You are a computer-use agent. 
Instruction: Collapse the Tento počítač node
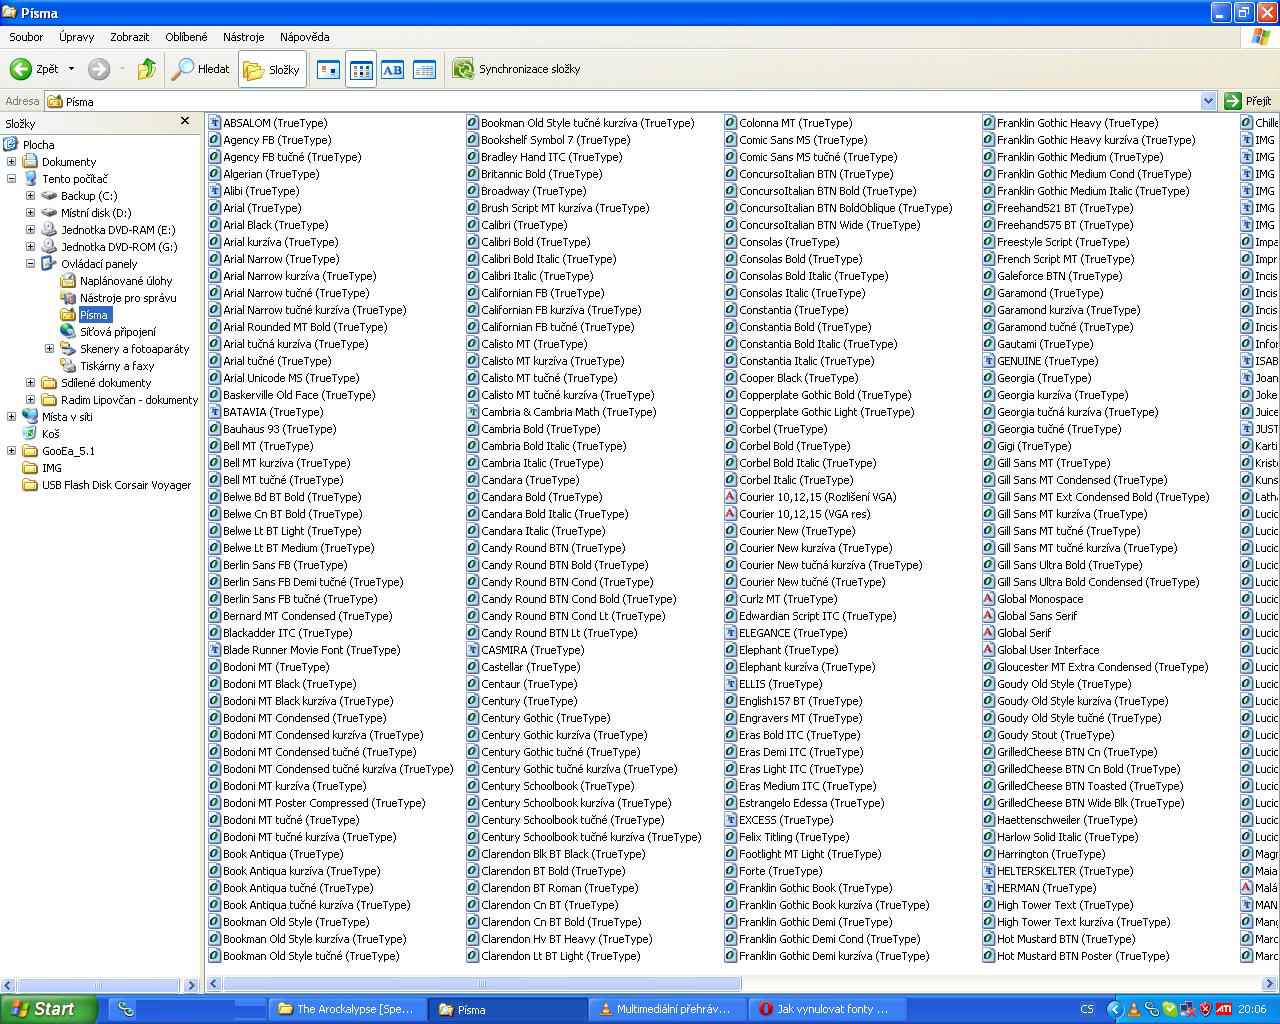[x=11, y=179]
